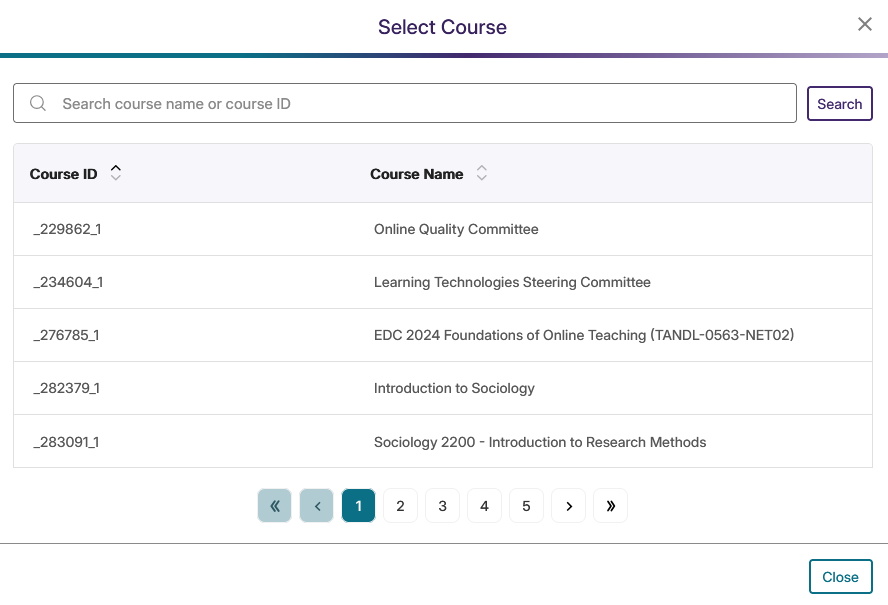This screenshot has width=888, height=605.
Task: Select Introduction to Sociology course
Action: click(x=443, y=388)
